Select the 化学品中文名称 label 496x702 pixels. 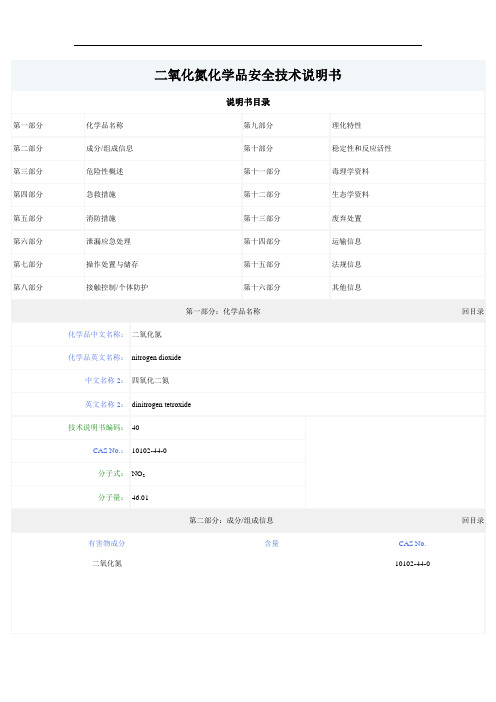click(95, 334)
